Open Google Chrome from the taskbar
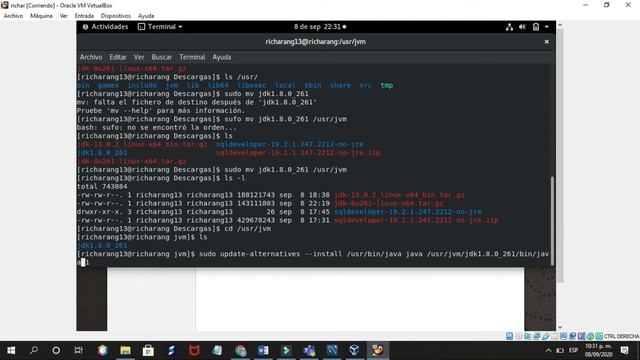Viewport: 640px width, 360px height. point(240,350)
